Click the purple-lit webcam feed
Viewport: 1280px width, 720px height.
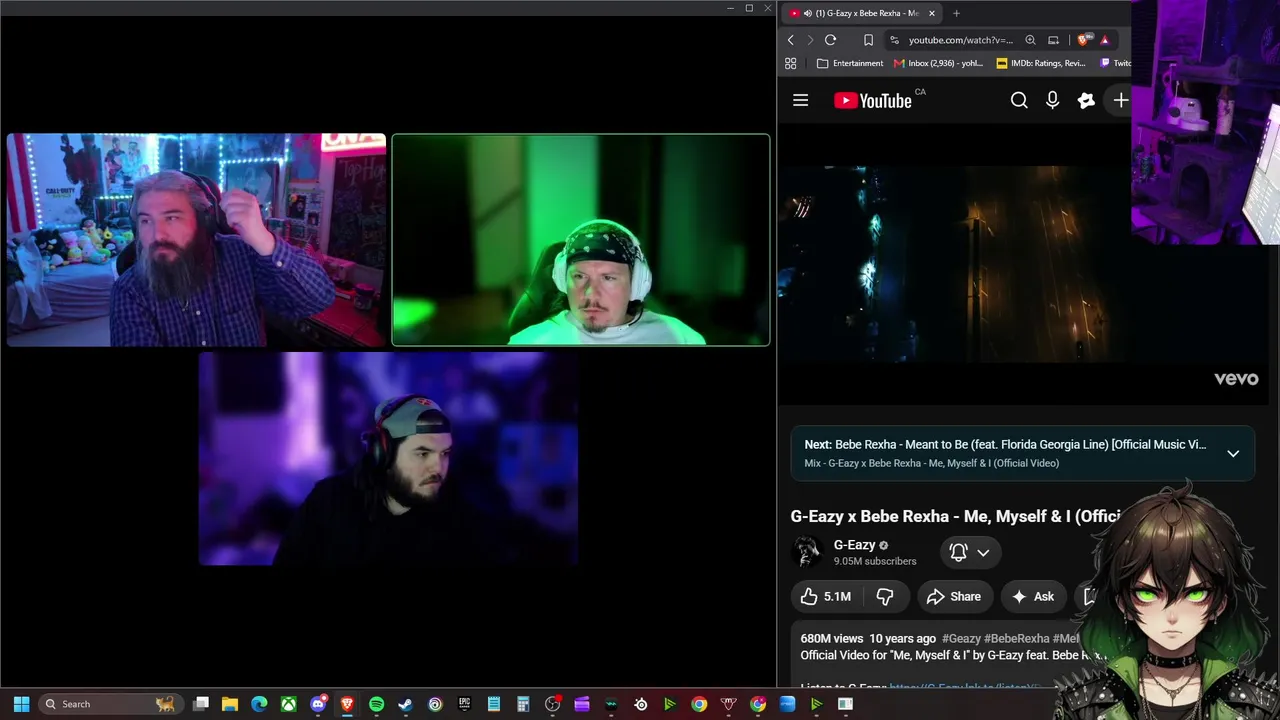[388, 459]
